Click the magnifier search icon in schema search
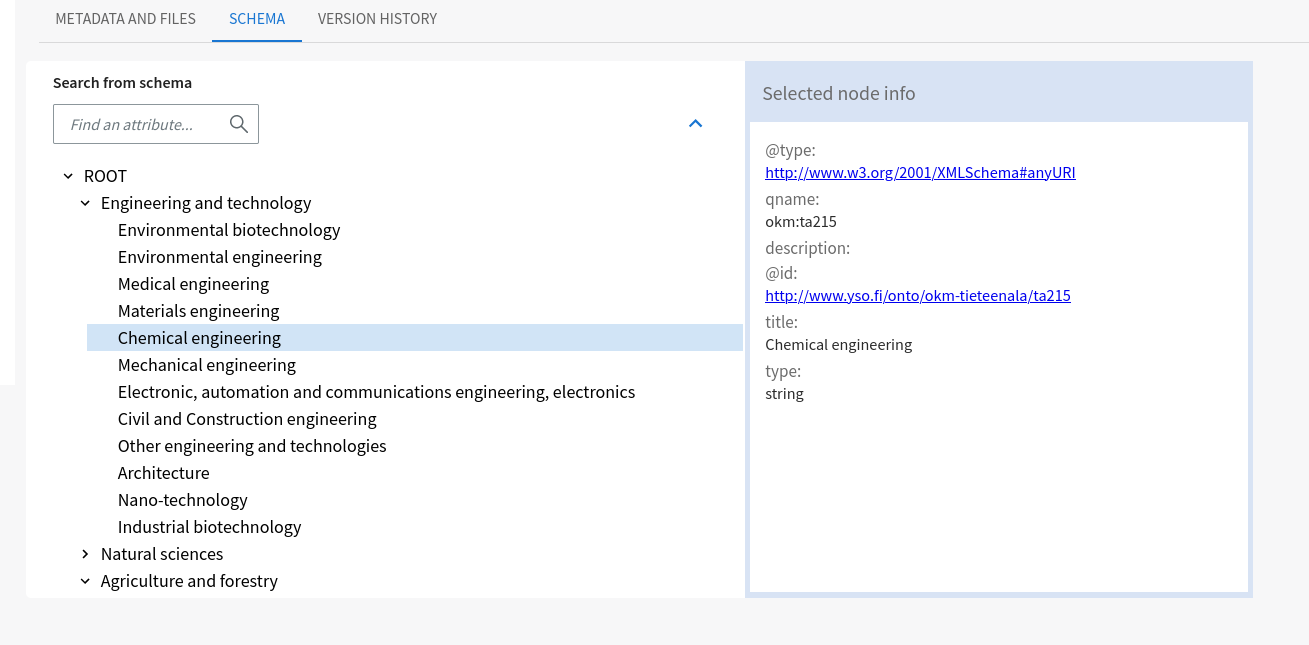 (x=238, y=124)
